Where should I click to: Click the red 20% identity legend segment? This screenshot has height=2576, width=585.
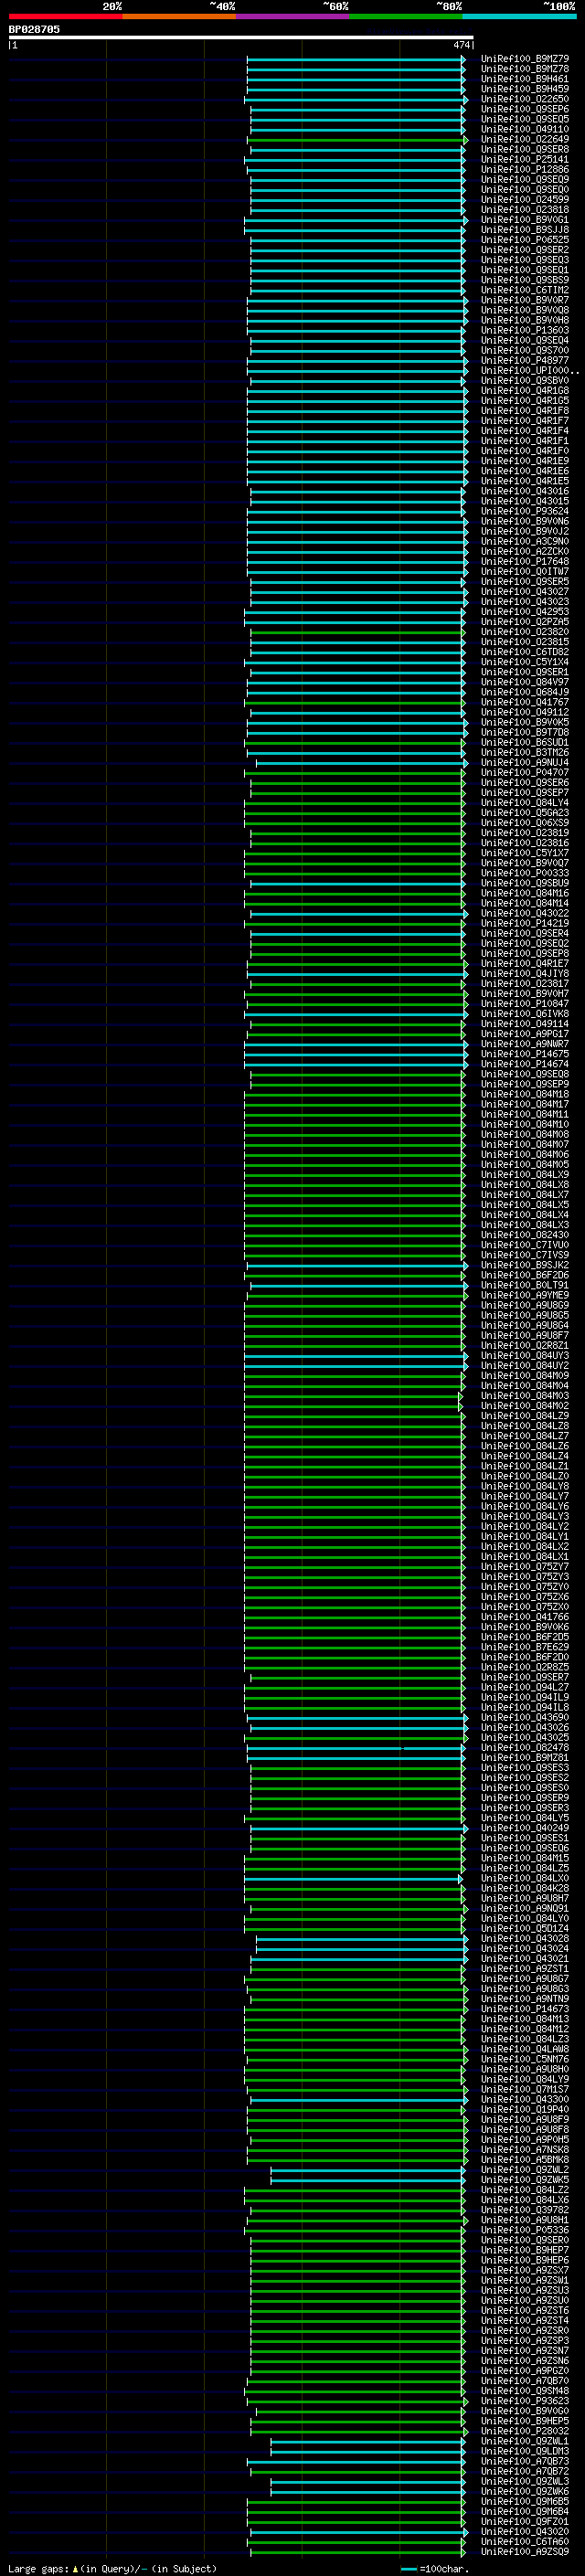[65, 16]
